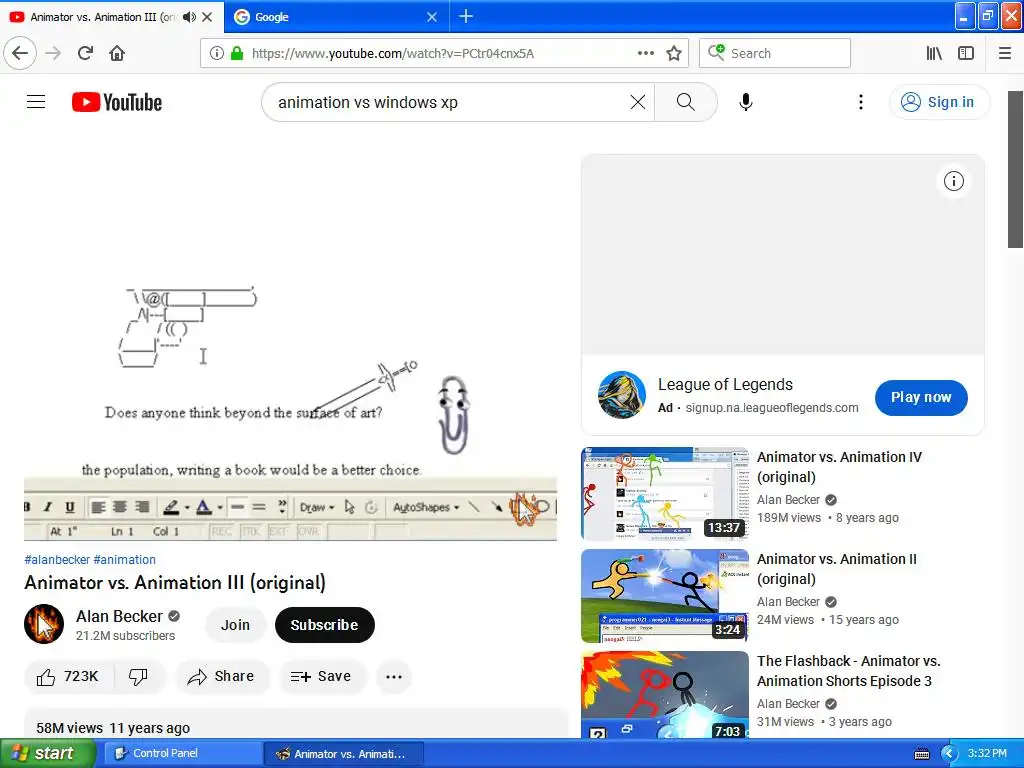Click Animator vs. Animation II (original) title
Image resolution: width=1024 pixels, height=768 pixels.
837,569
